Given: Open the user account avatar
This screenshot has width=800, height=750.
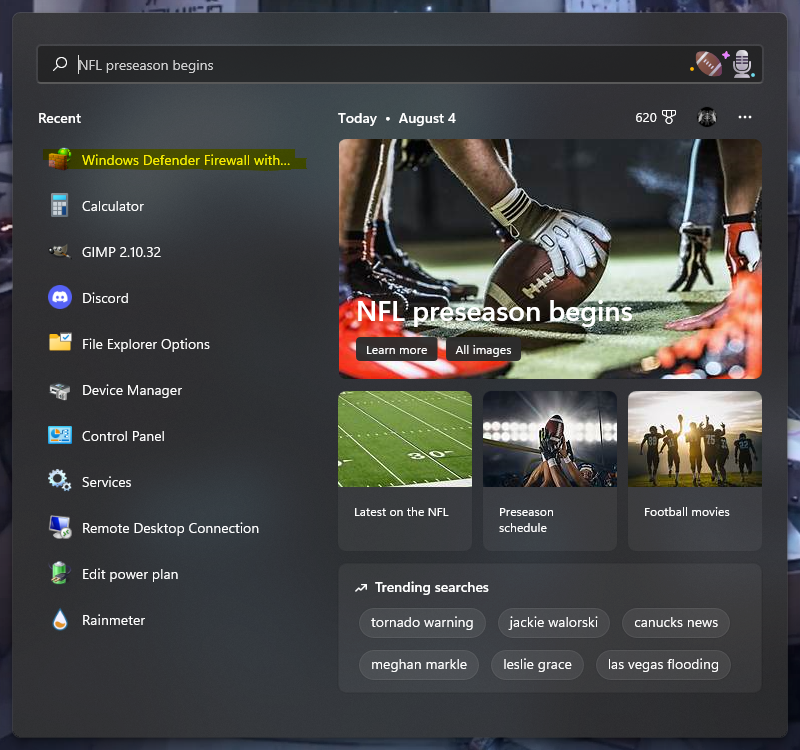Looking at the screenshot, I should [x=707, y=117].
